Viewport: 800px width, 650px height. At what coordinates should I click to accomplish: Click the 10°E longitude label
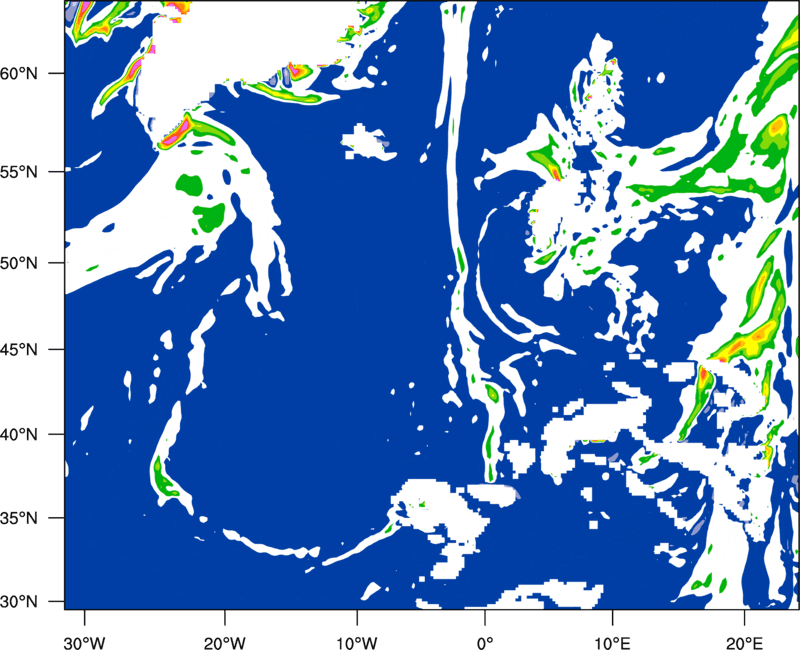coord(612,643)
